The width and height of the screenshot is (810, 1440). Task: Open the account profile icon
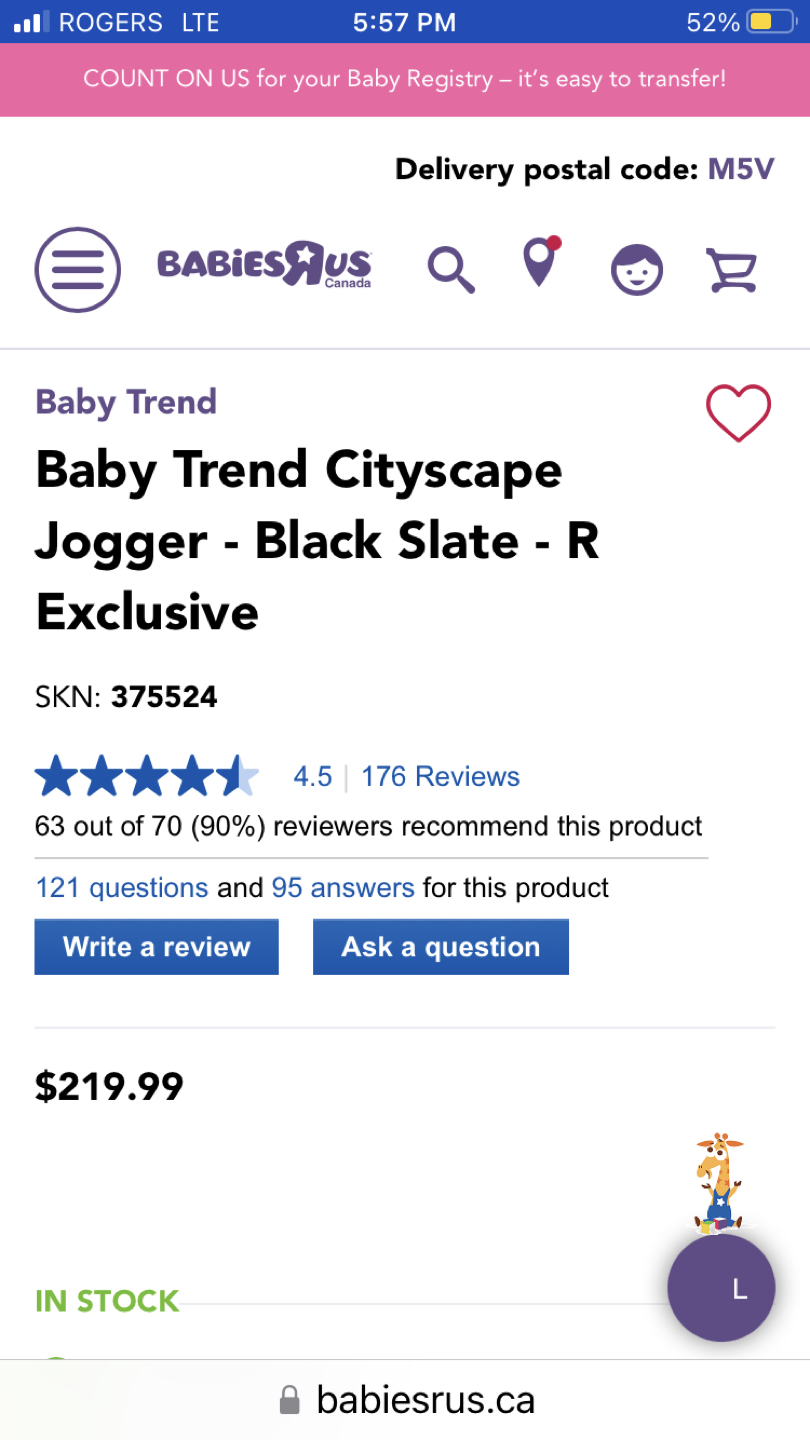pos(637,269)
